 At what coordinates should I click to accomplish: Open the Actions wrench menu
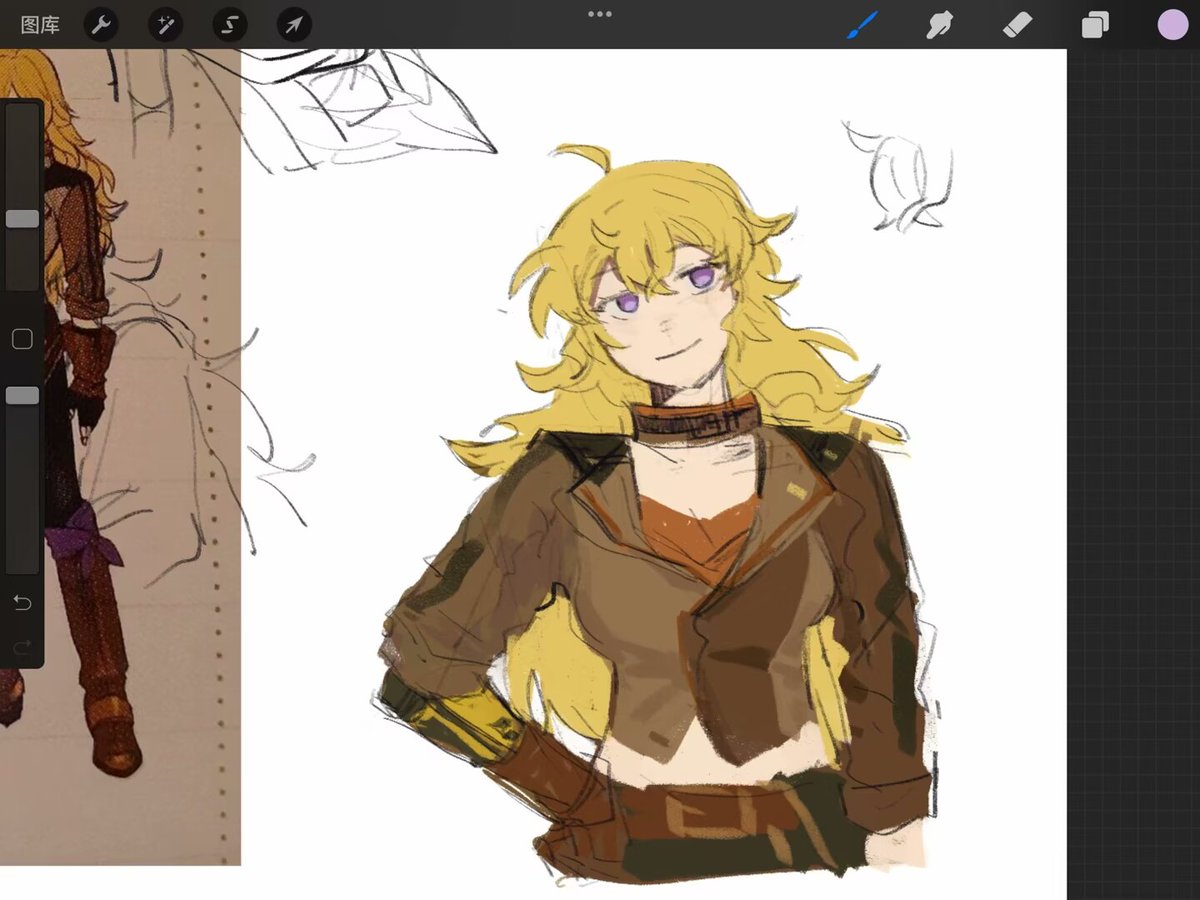pos(101,25)
